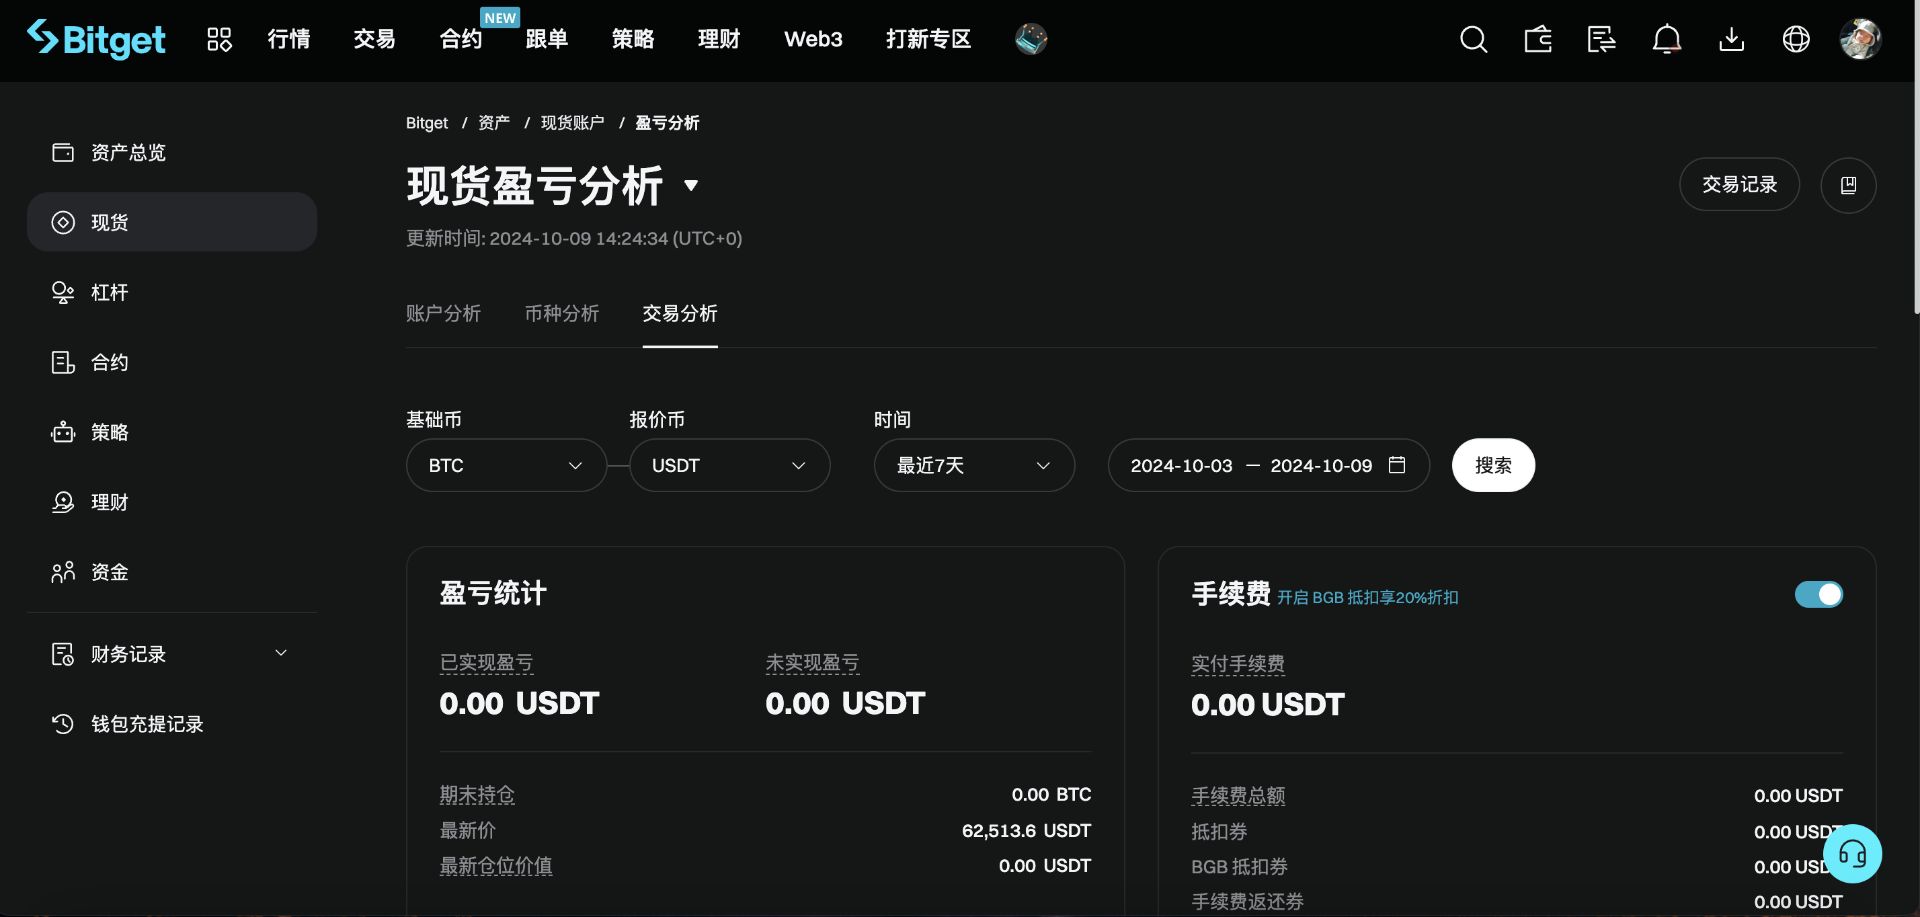Viewport: 1920px width, 917px height.
Task: Click the 资金 sidebar icon
Action: [x=63, y=572]
